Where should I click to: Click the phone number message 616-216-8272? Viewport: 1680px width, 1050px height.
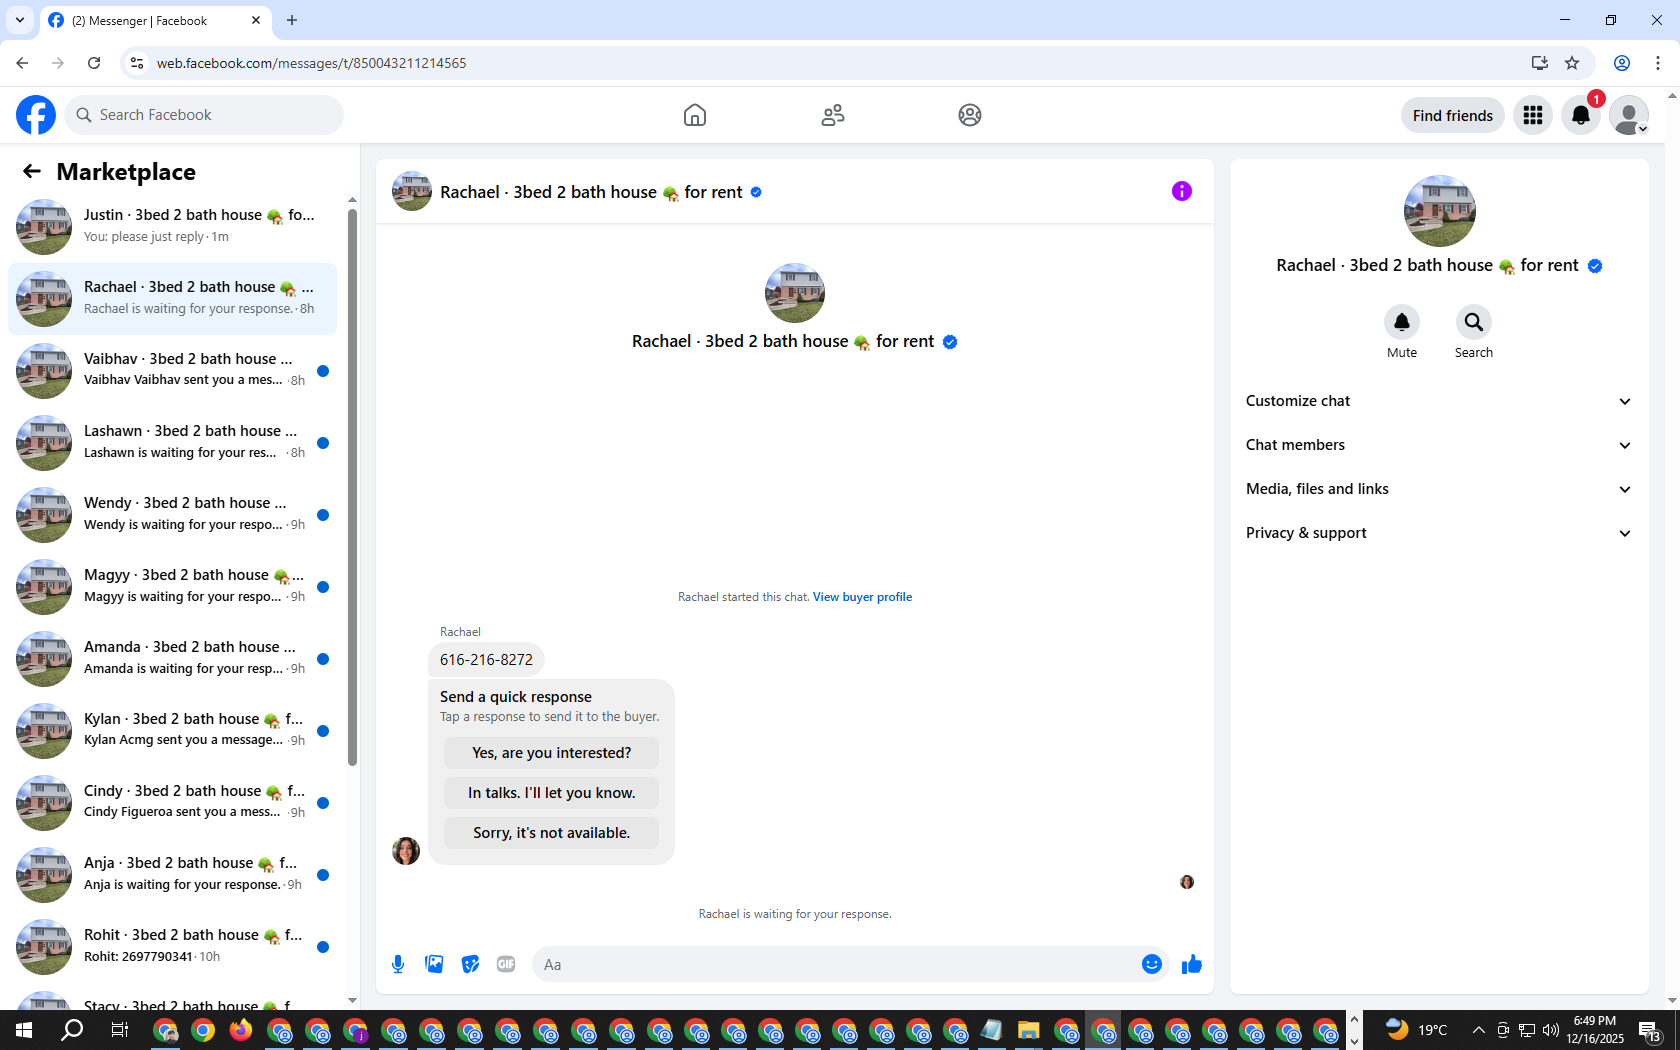click(486, 660)
